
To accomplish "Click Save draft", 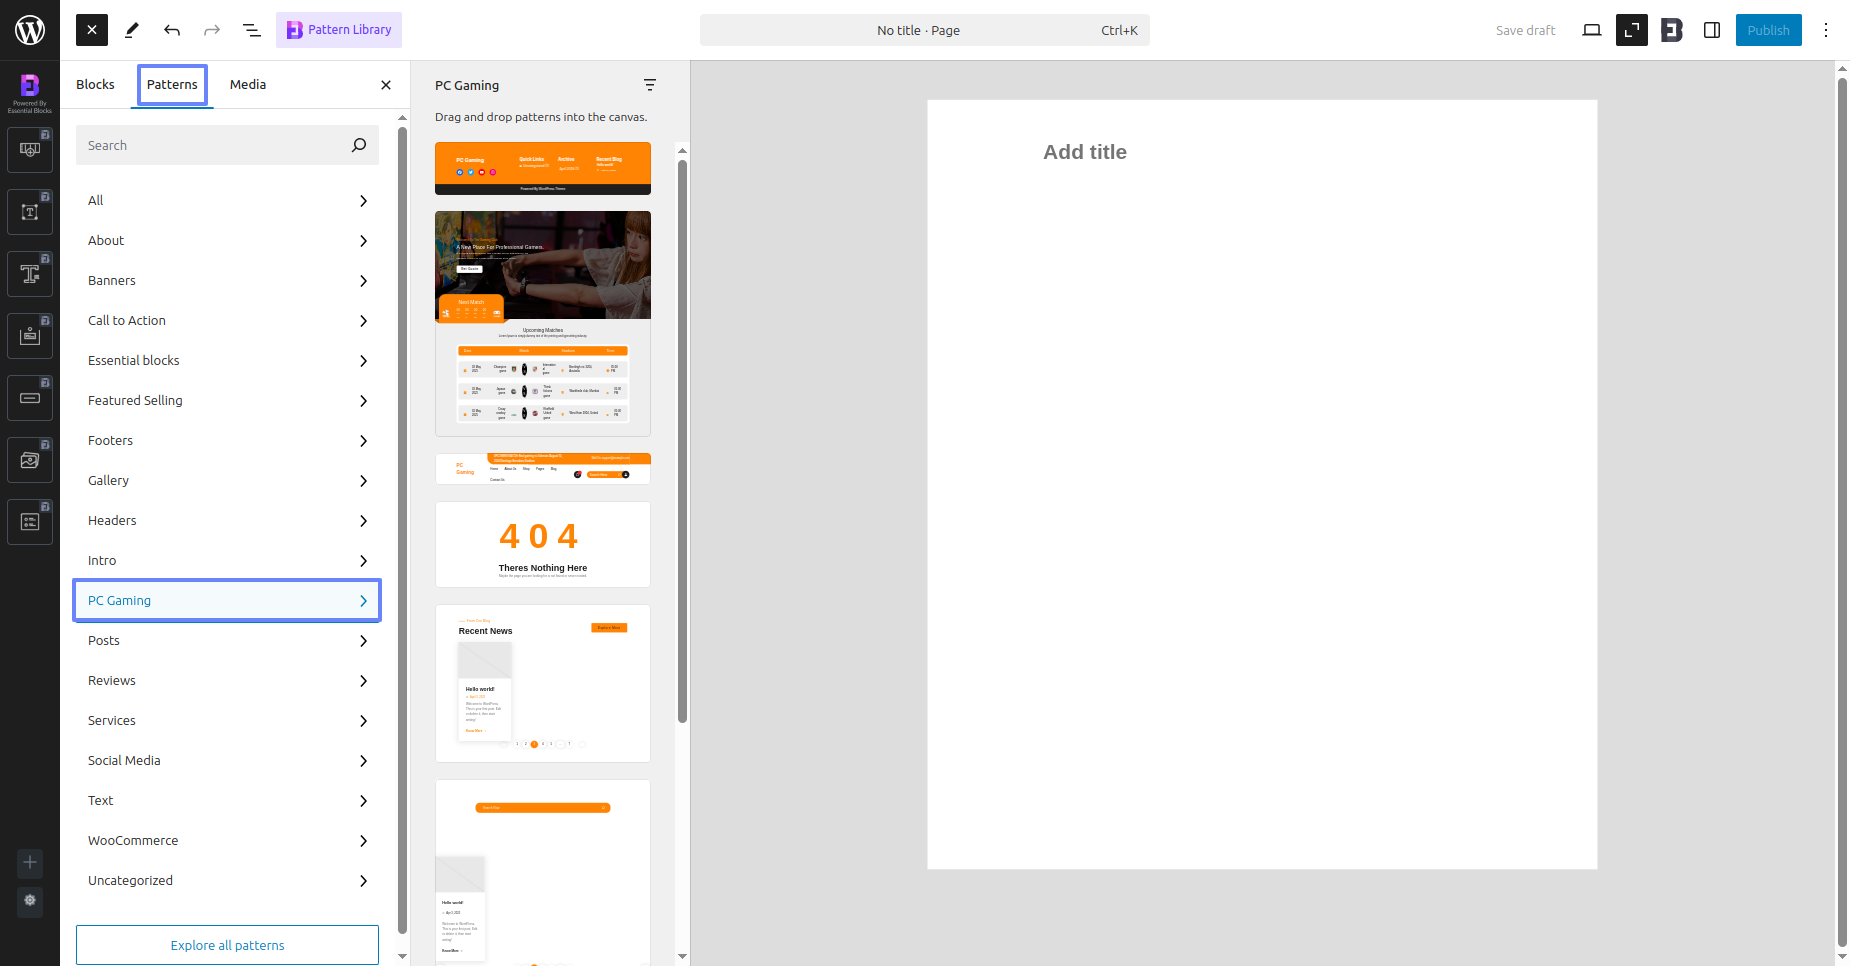I will pos(1525,30).
